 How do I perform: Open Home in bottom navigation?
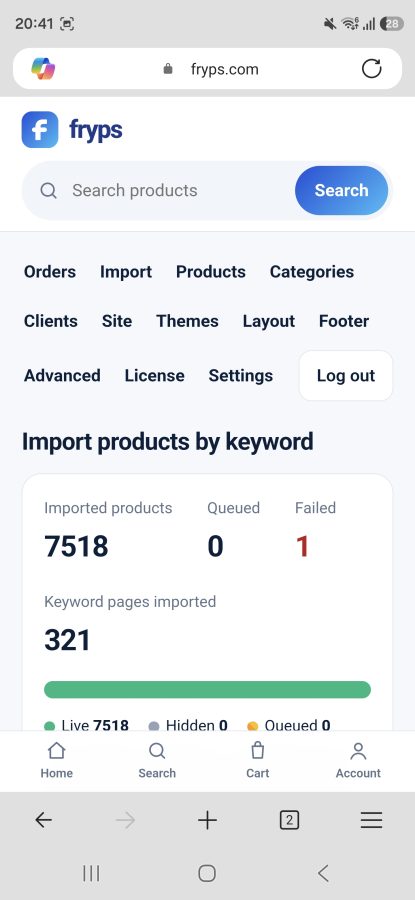click(x=56, y=761)
